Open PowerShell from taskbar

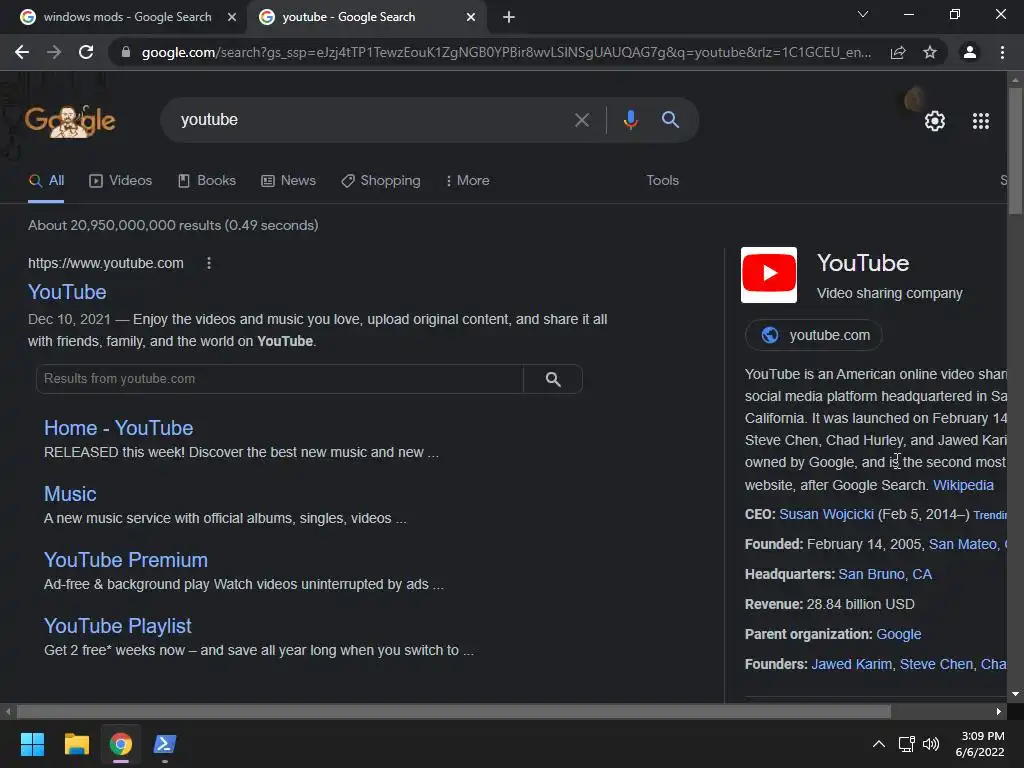(165, 744)
